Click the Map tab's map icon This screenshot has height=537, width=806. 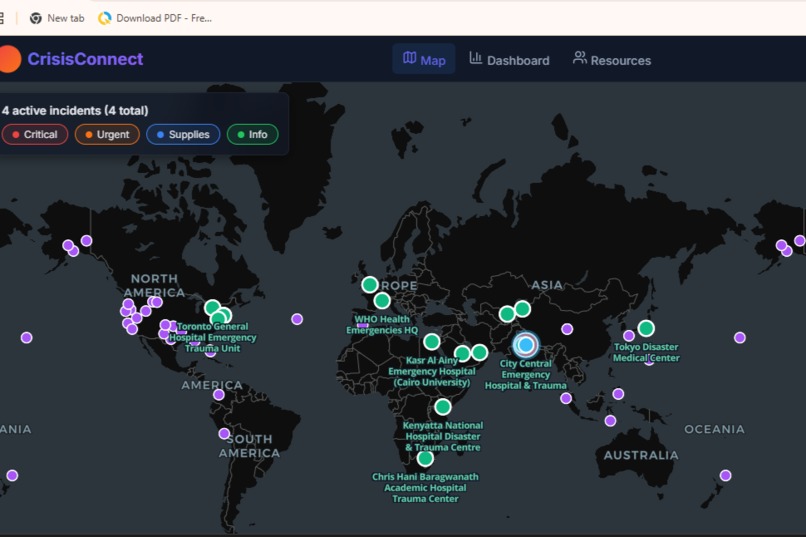click(x=410, y=58)
